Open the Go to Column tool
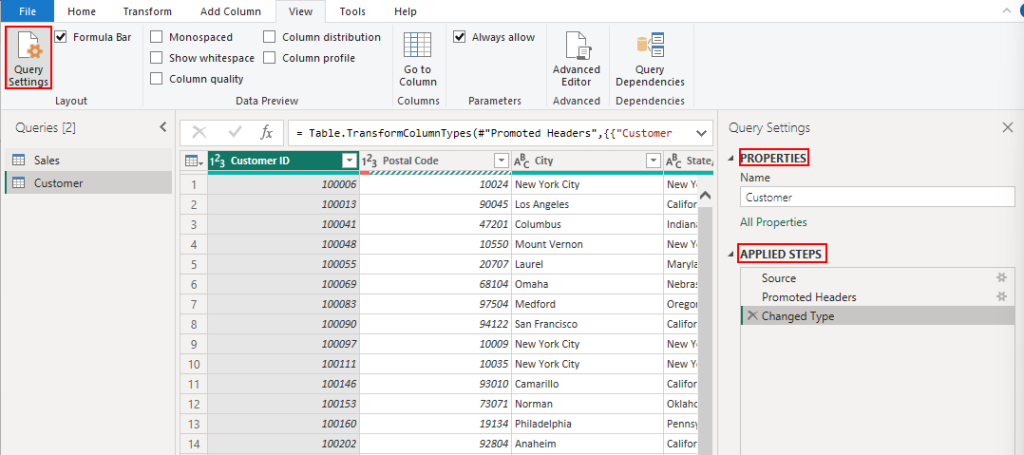The image size is (1024, 455). [x=417, y=59]
